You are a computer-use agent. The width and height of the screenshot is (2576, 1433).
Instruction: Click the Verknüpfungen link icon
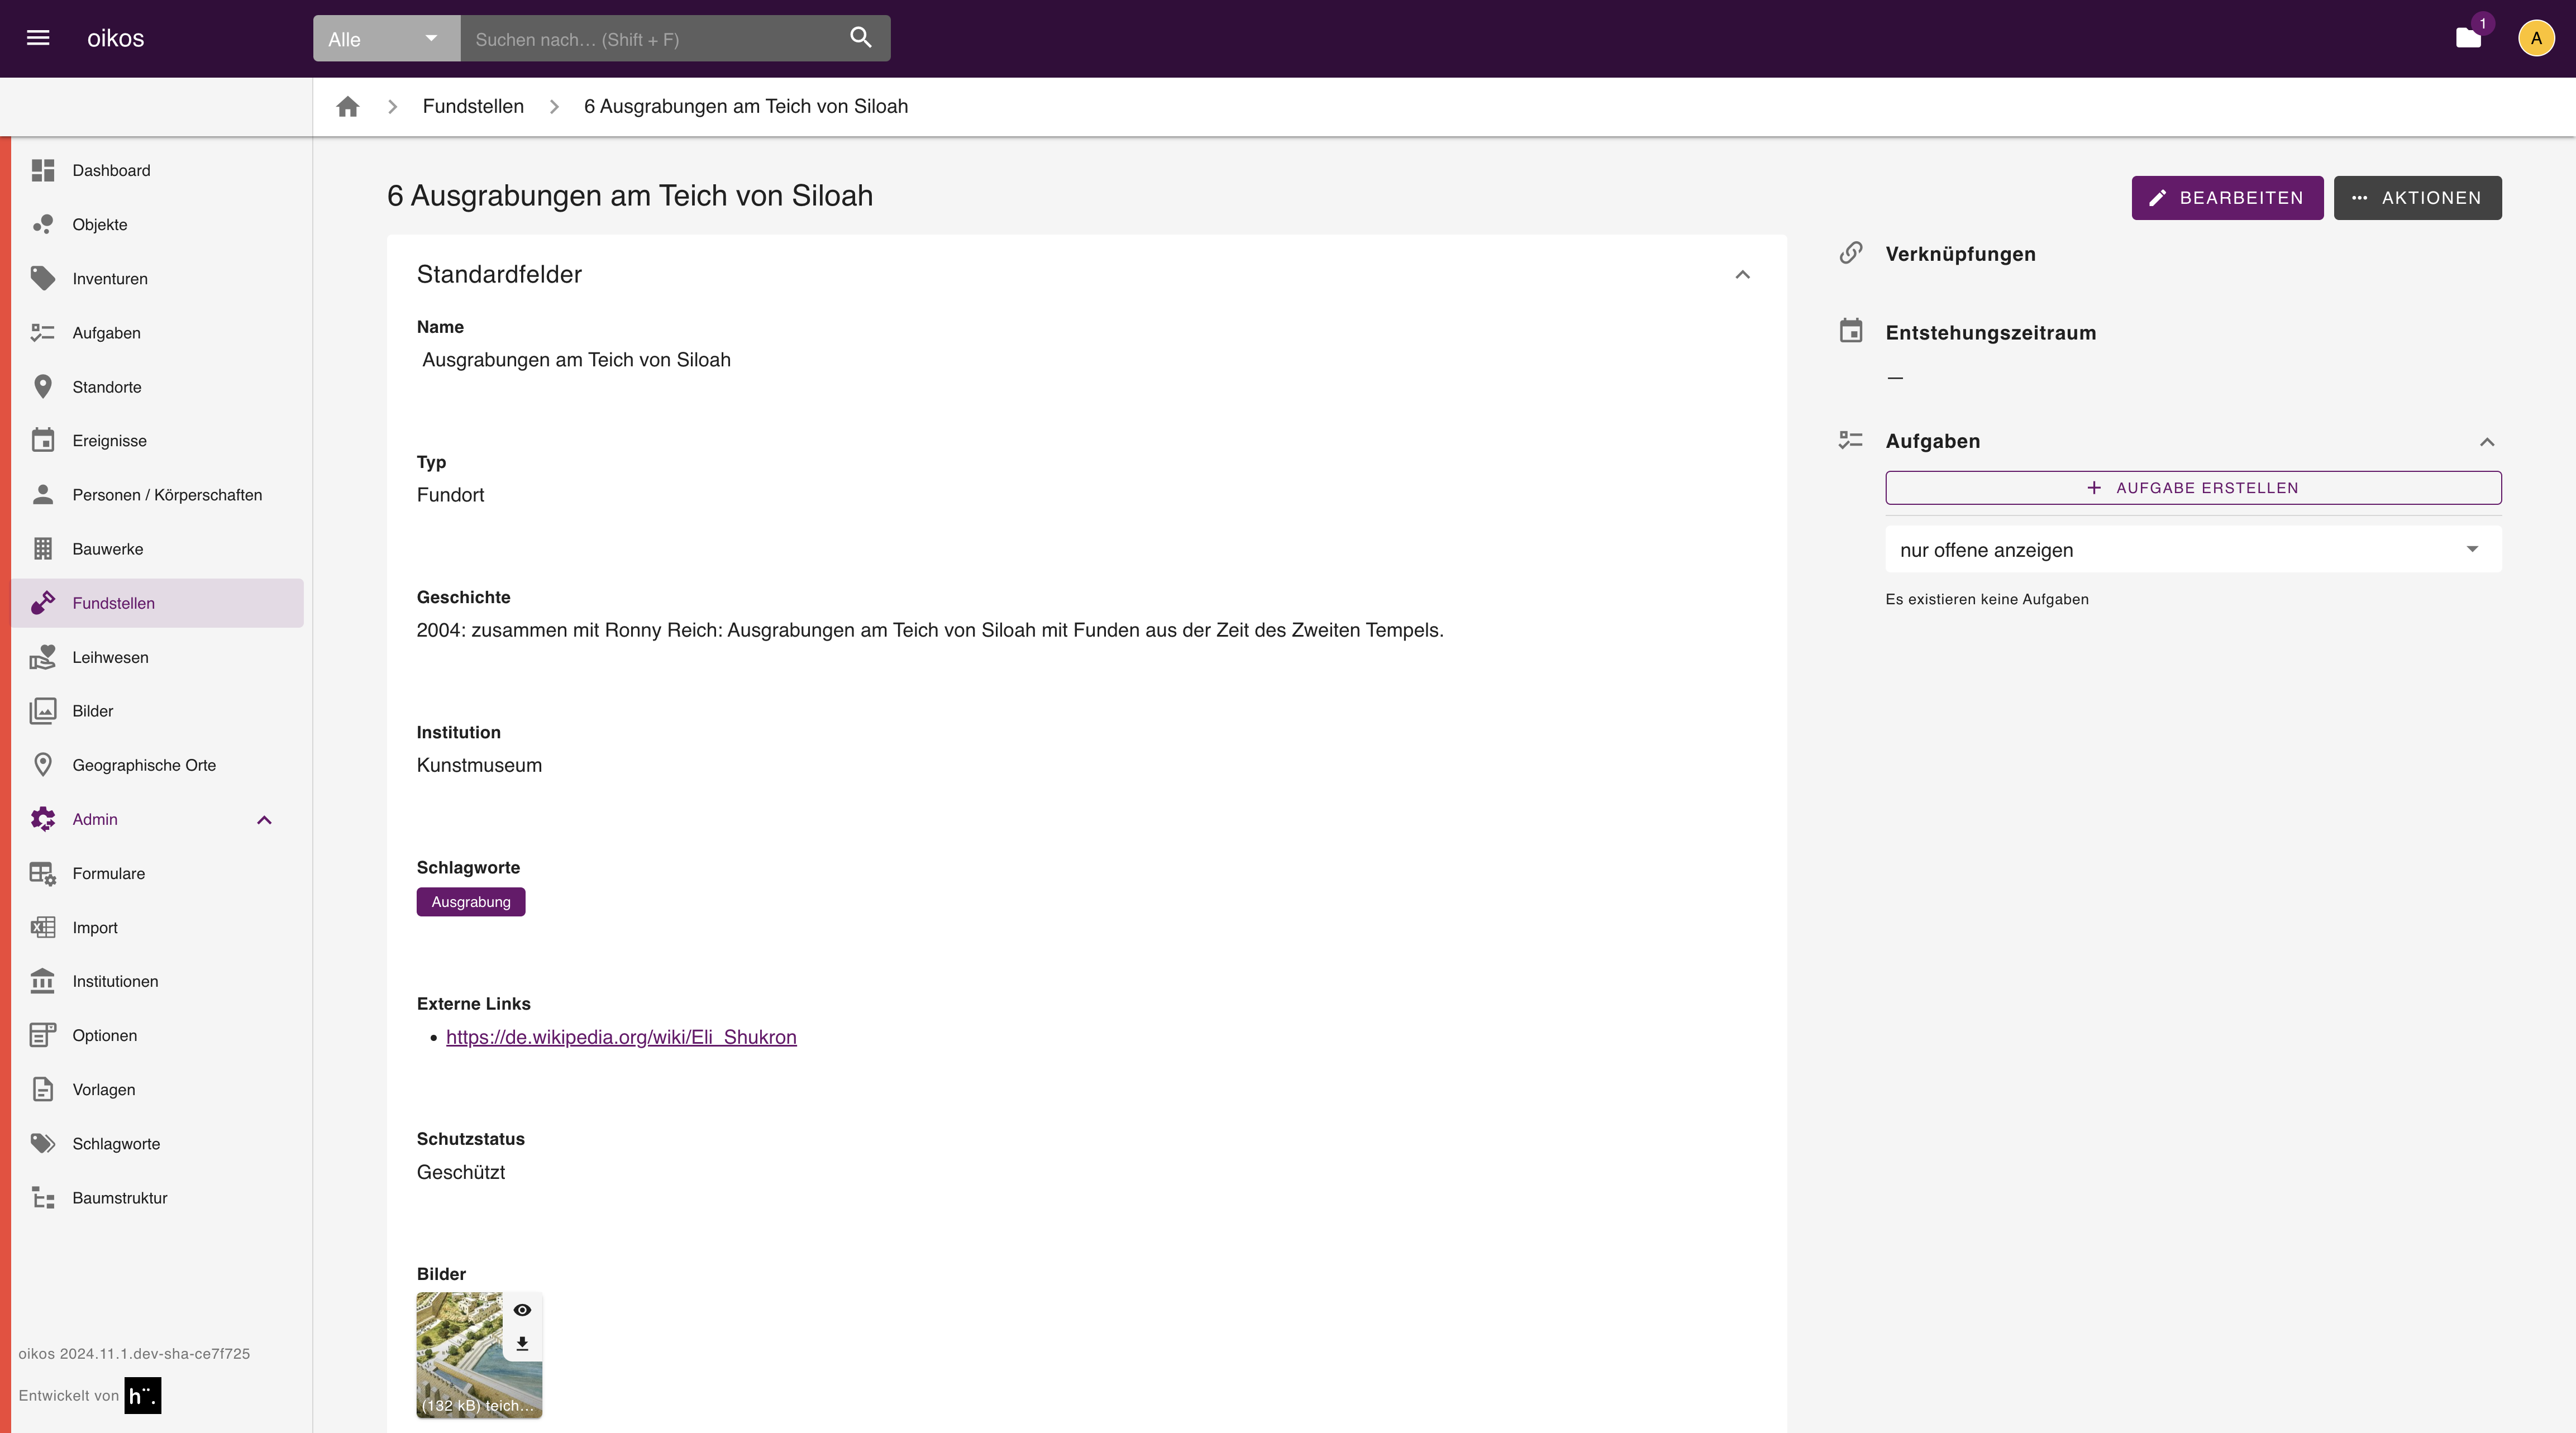tap(1851, 253)
